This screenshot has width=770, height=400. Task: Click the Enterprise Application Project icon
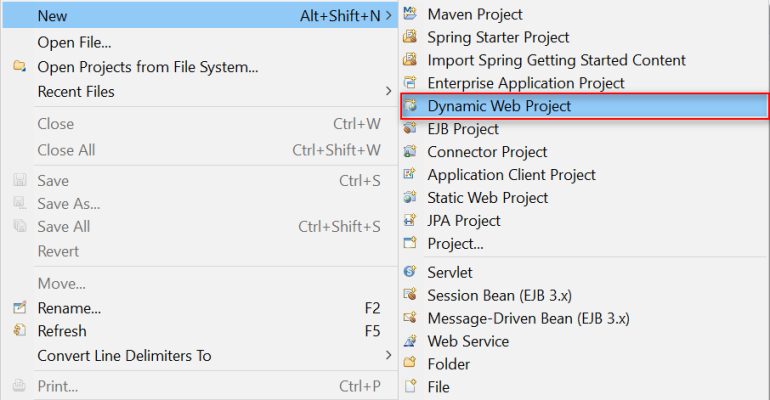pos(410,82)
